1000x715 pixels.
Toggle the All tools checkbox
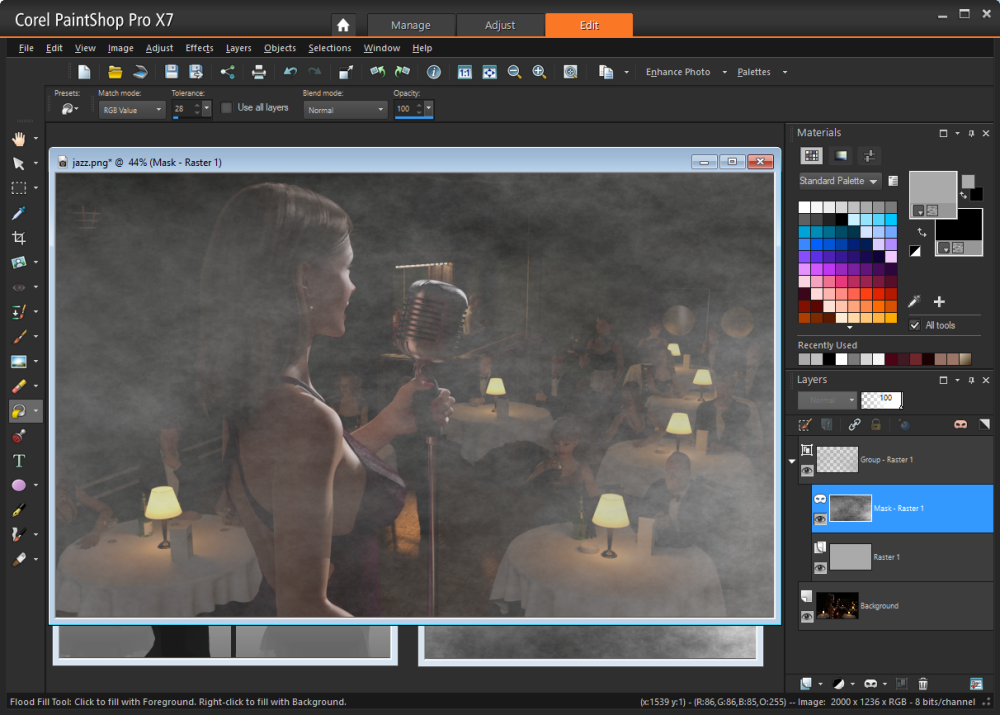point(915,325)
